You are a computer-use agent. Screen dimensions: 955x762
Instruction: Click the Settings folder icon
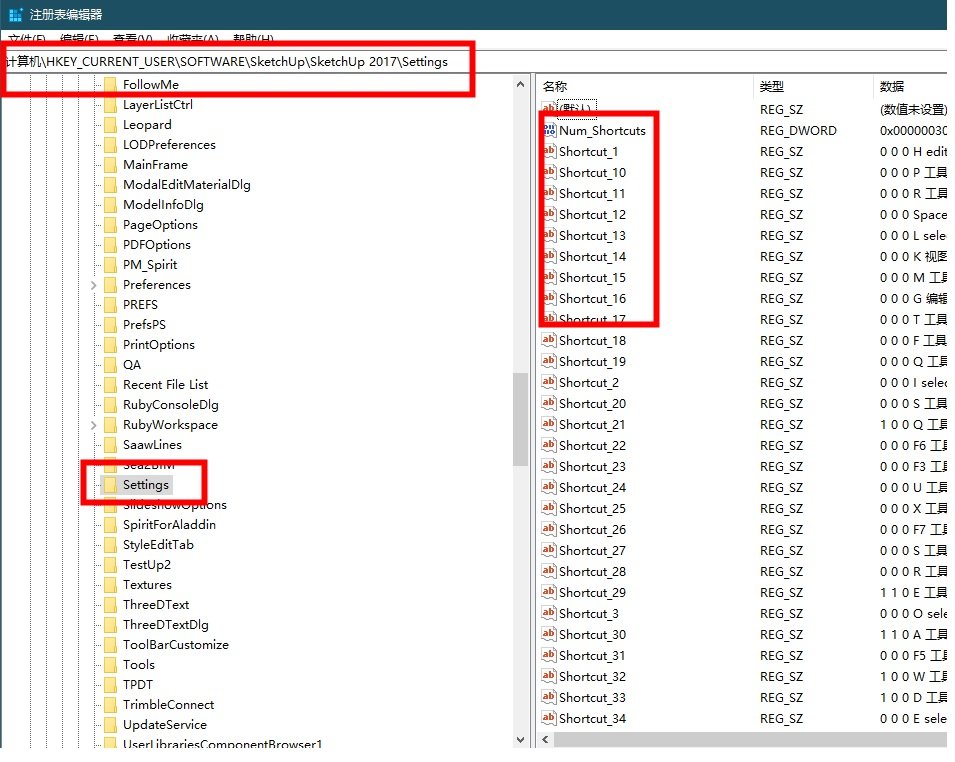(x=110, y=485)
